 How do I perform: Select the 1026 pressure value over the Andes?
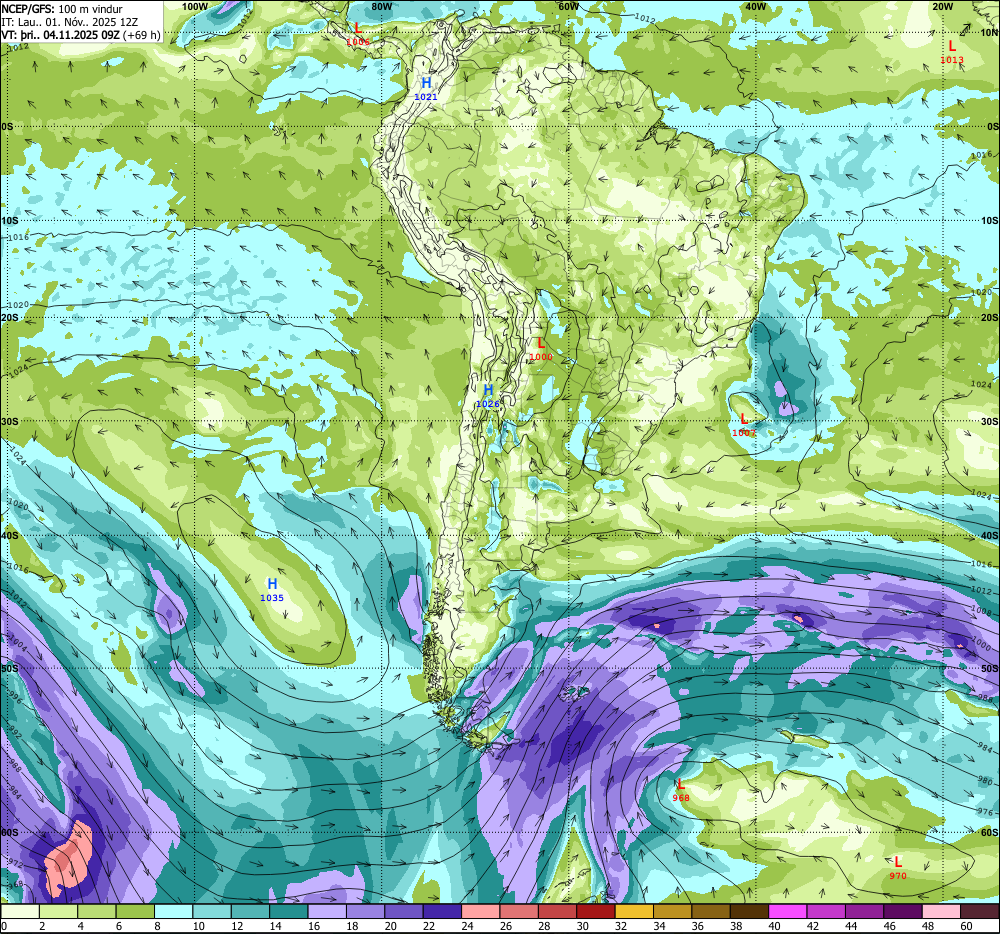tap(488, 404)
